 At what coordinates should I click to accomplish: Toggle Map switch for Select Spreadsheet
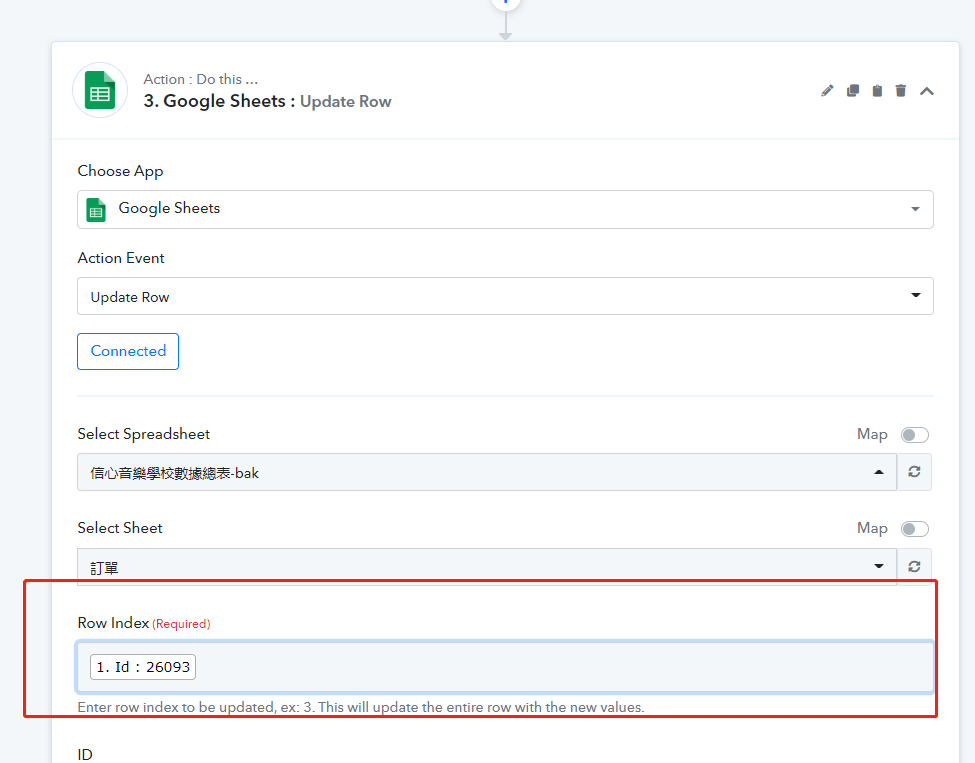pyautogui.click(x=915, y=435)
